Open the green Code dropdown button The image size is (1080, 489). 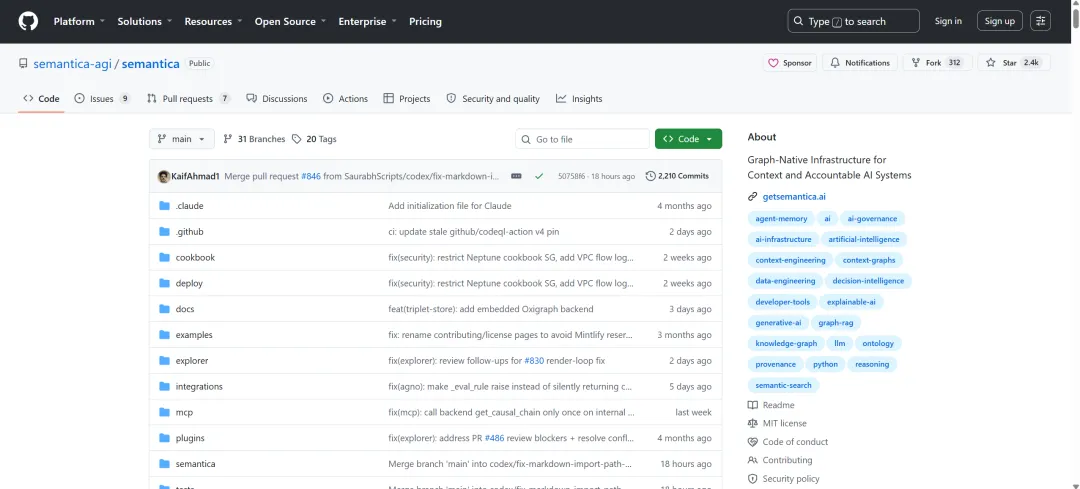(688, 139)
